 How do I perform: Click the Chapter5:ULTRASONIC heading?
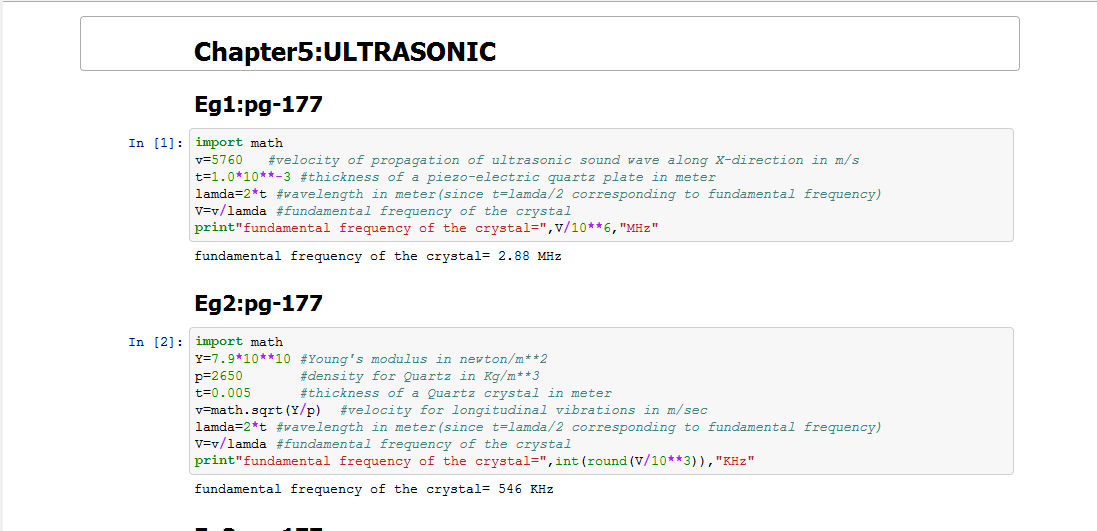(x=345, y=52)
